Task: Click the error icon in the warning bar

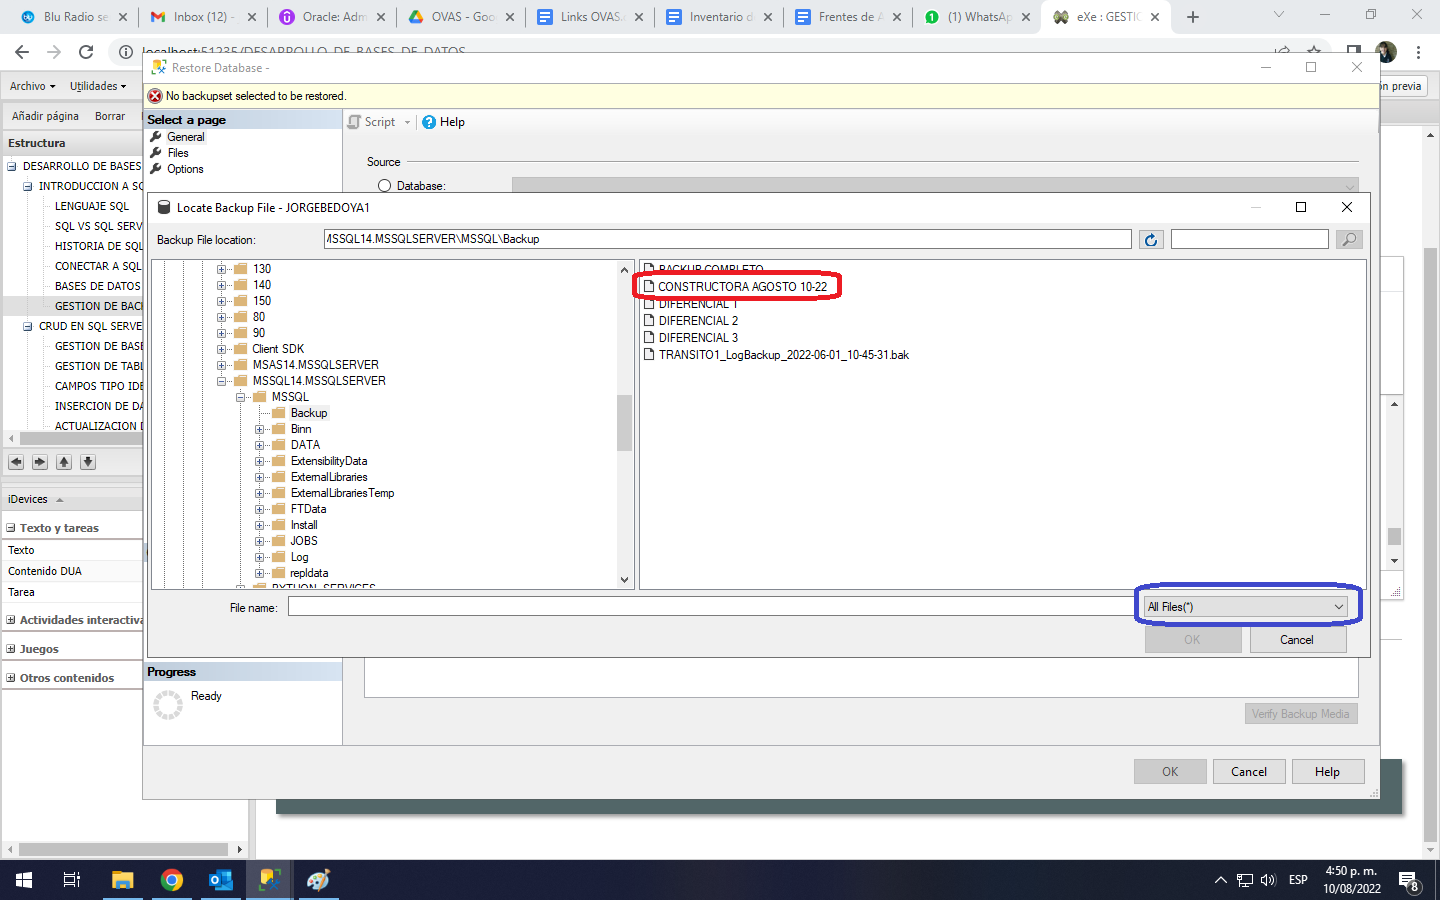Action: (155, 96)
